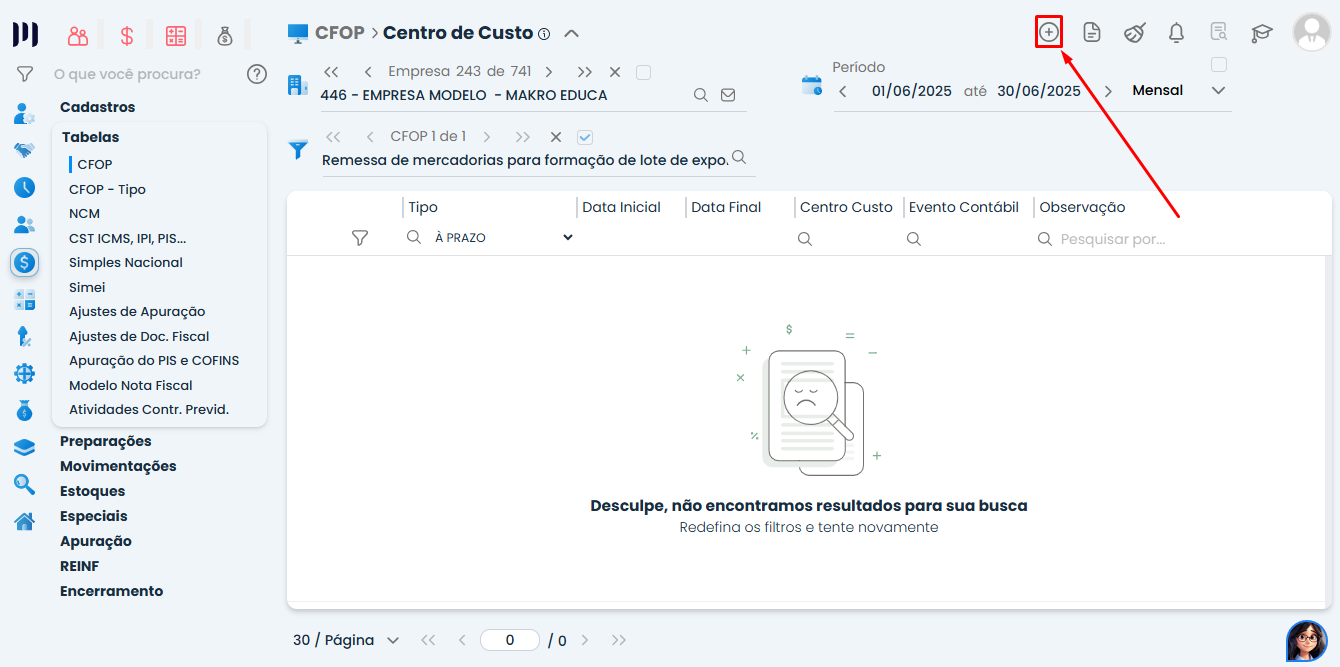Viewport: 1340px width, 667px height.
Task: Enable the checkbox next to the company navigation
Action: [x=644, y=73]
